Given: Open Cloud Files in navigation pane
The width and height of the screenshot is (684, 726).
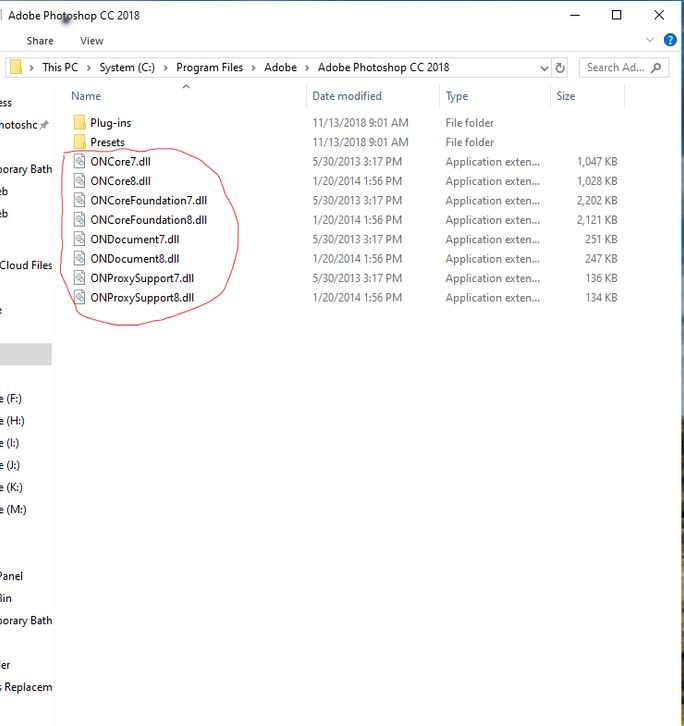Looking at the screenshot, I should pyautogui.click(x=26, y=265).
